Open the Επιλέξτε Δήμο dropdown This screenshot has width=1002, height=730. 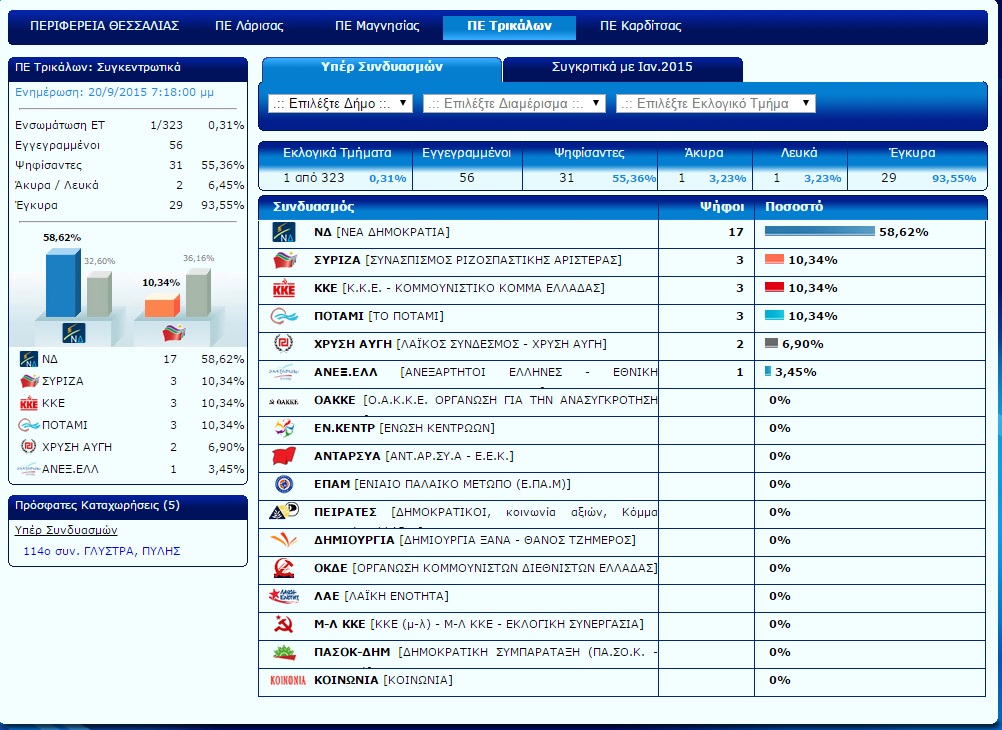tap(341, 104)
